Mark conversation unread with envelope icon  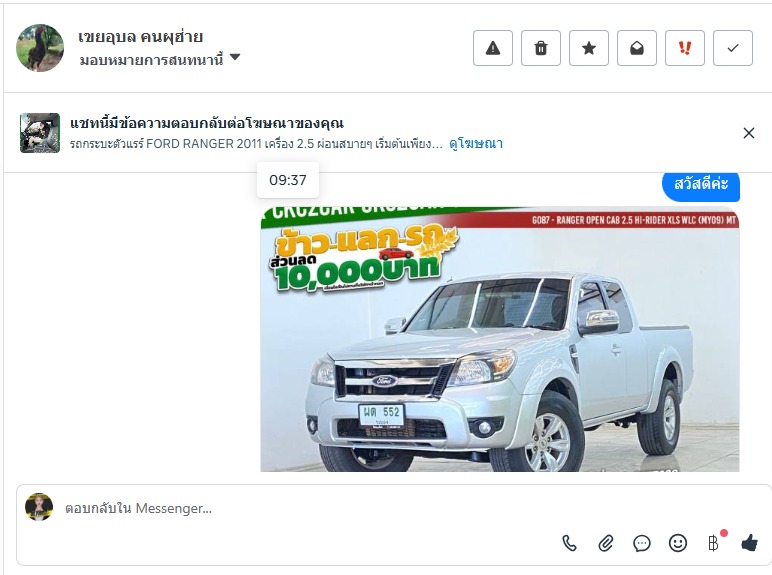[637, 48]
